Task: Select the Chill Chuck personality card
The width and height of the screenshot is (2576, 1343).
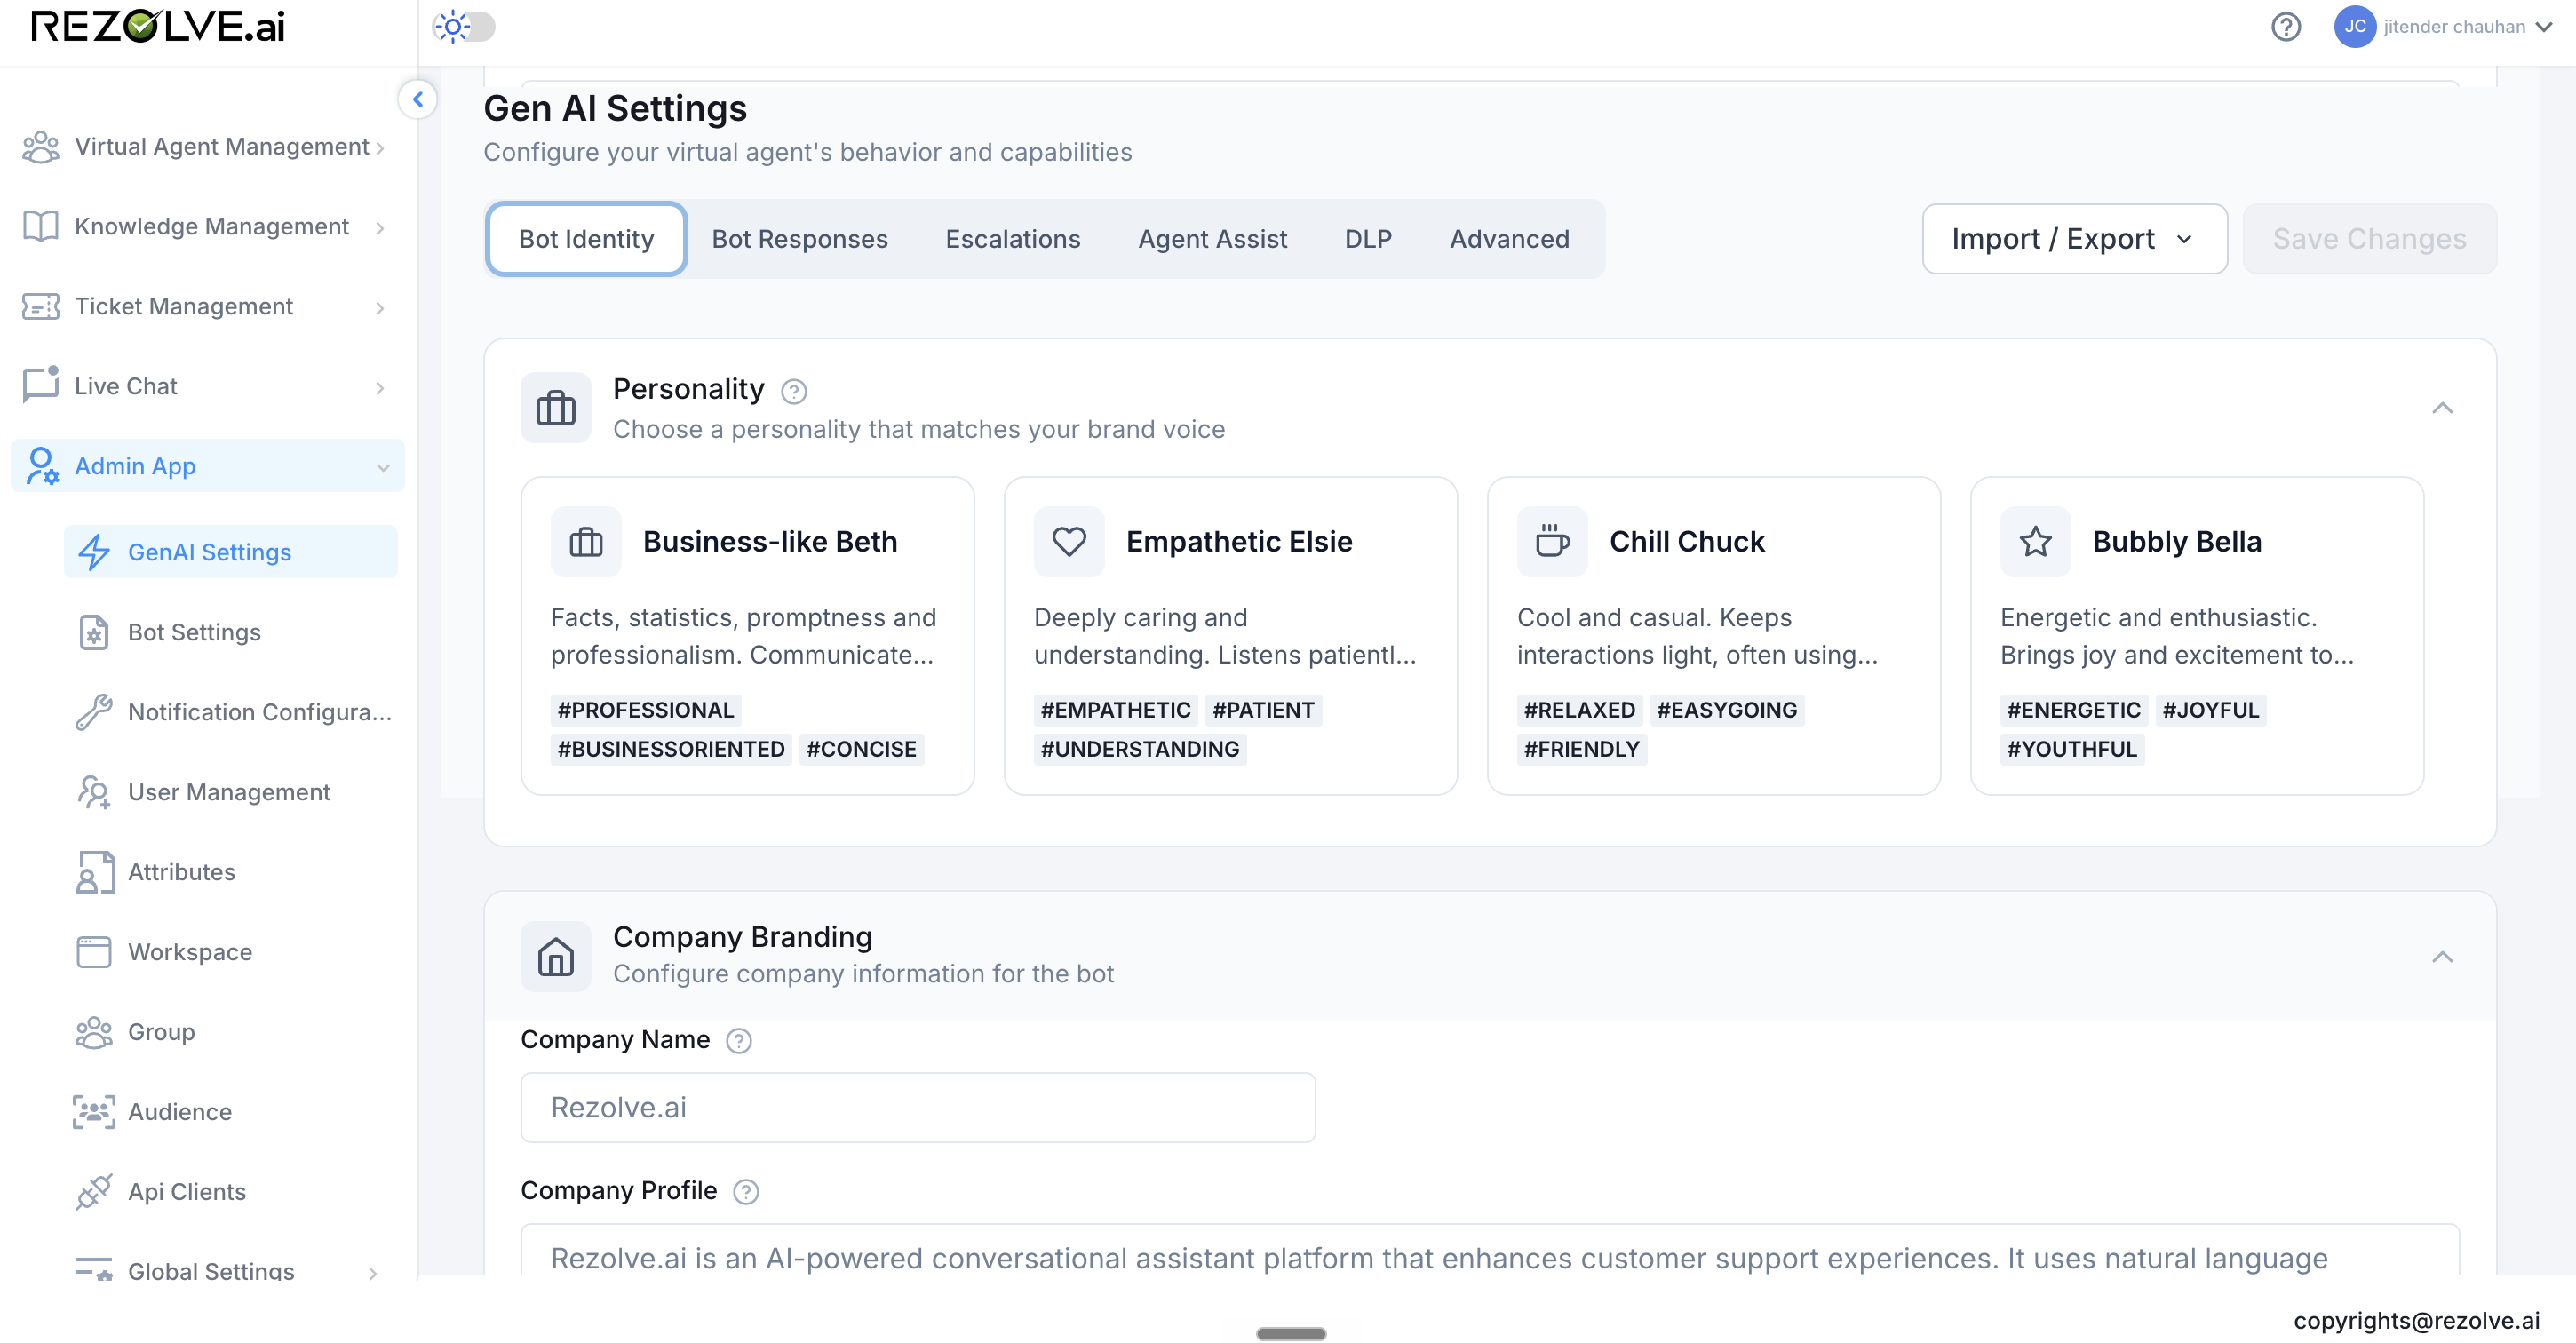Action: (x=1713, y=636)
